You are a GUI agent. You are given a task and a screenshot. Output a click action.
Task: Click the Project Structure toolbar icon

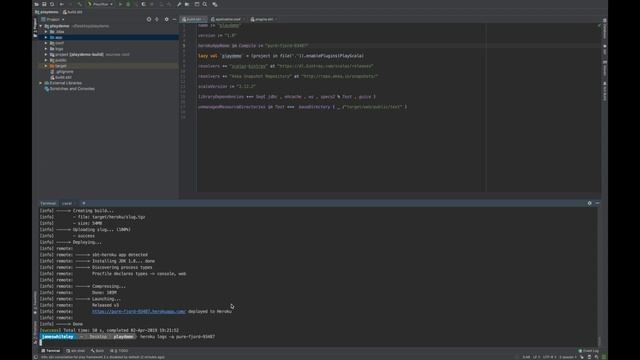tap(187, 4)
